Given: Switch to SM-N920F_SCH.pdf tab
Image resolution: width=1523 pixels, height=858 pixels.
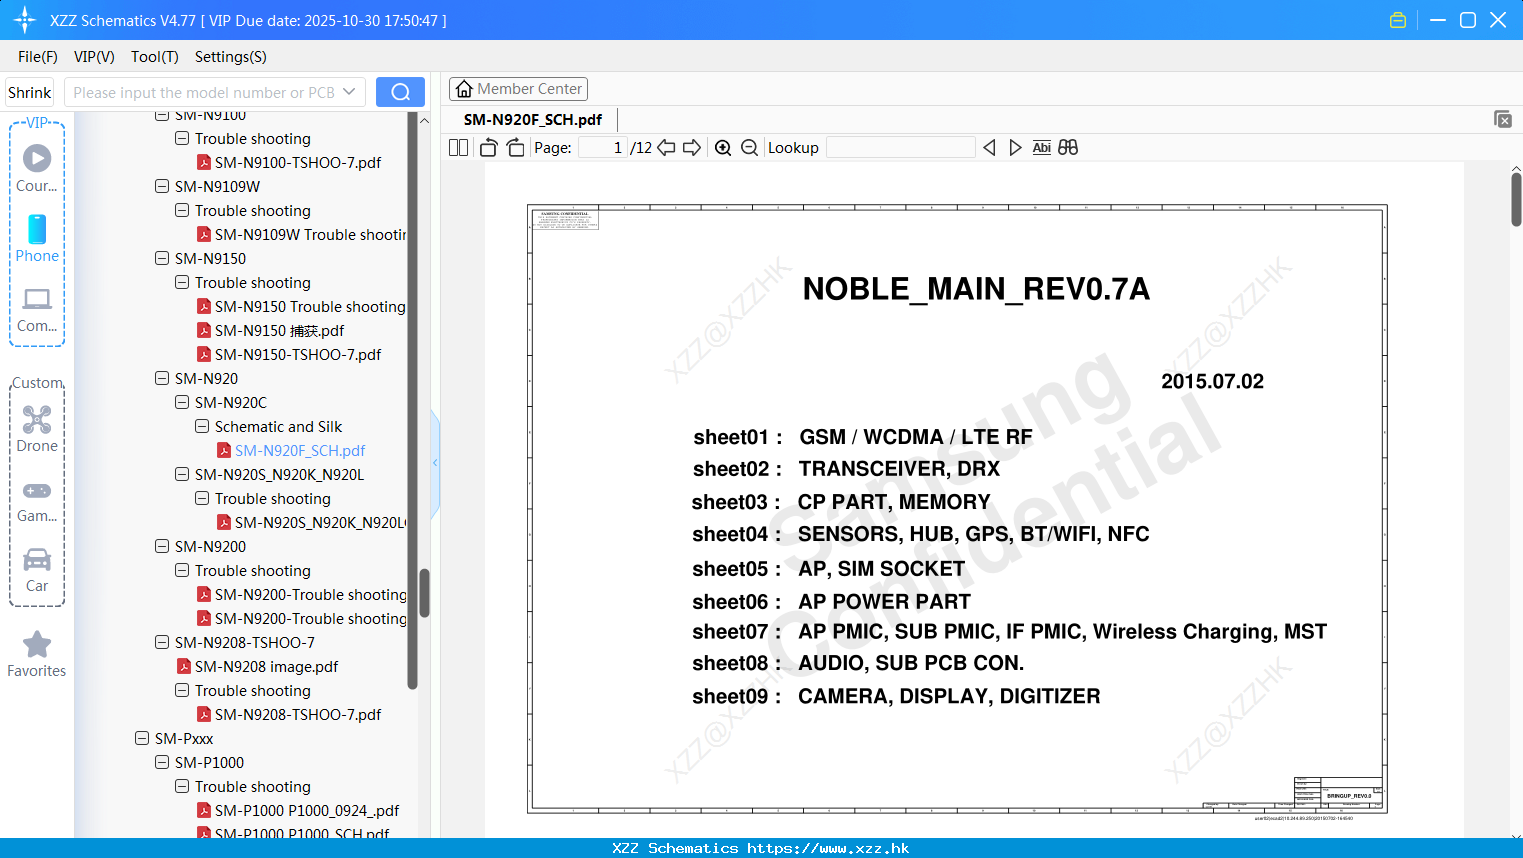Looking at the screenshot, I should (x=533, y=120).
